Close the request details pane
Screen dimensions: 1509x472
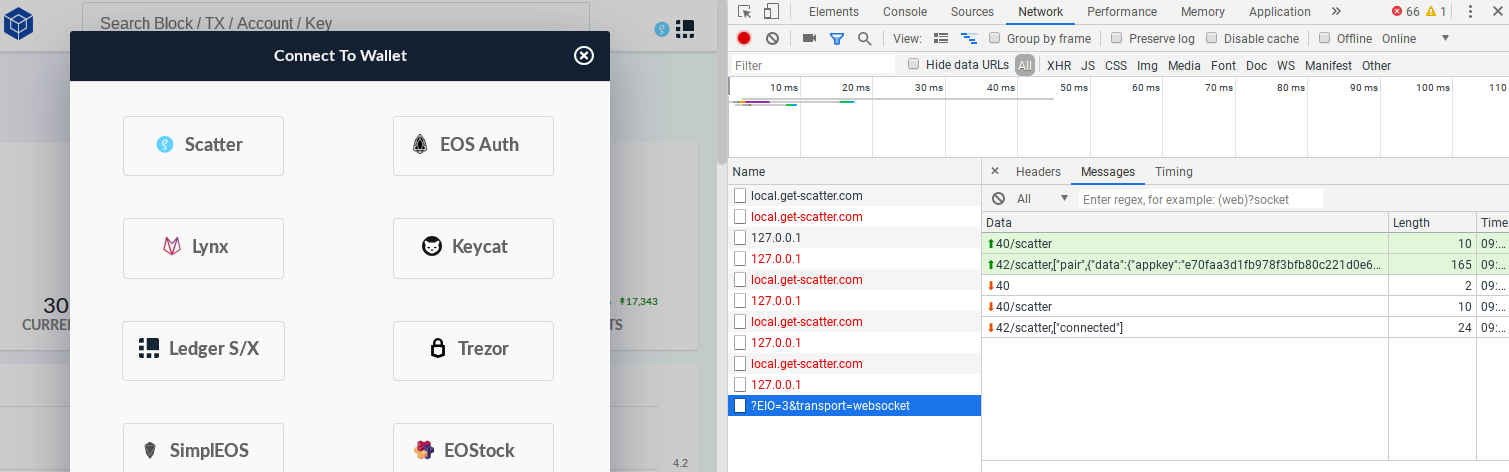click(x=995, y=172)
